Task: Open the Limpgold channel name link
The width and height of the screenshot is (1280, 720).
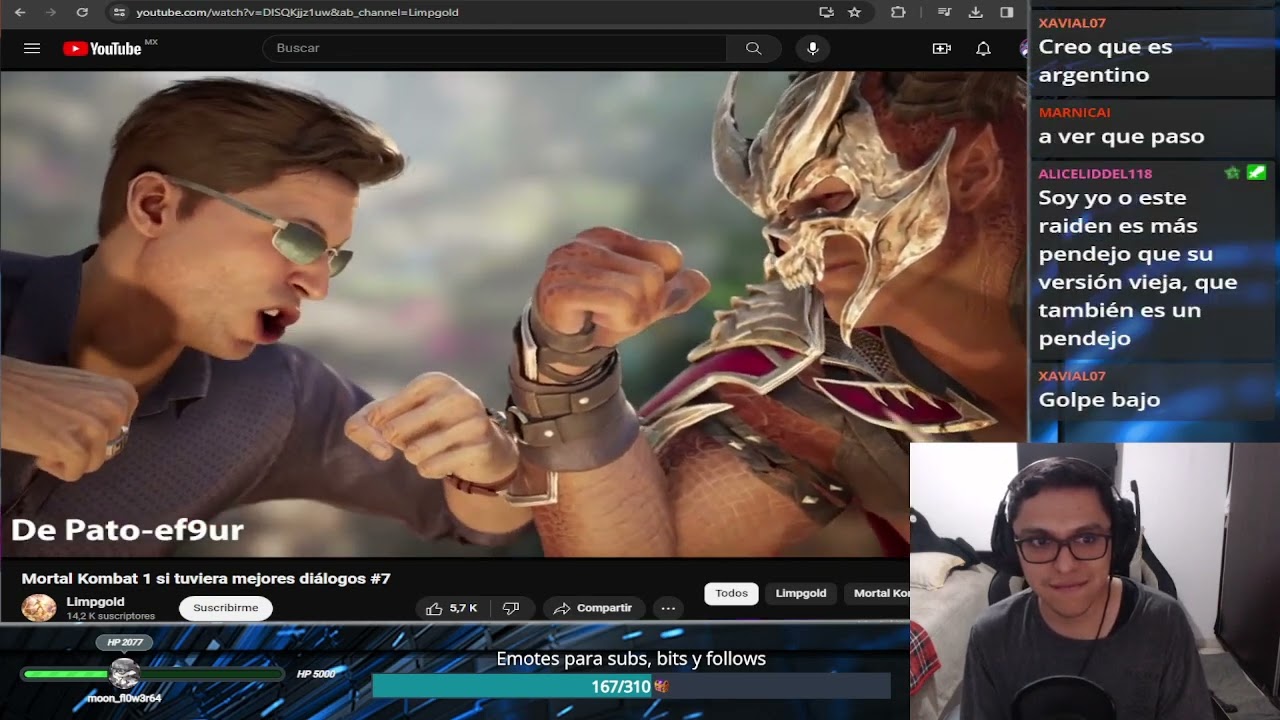Action: (95, 601)
